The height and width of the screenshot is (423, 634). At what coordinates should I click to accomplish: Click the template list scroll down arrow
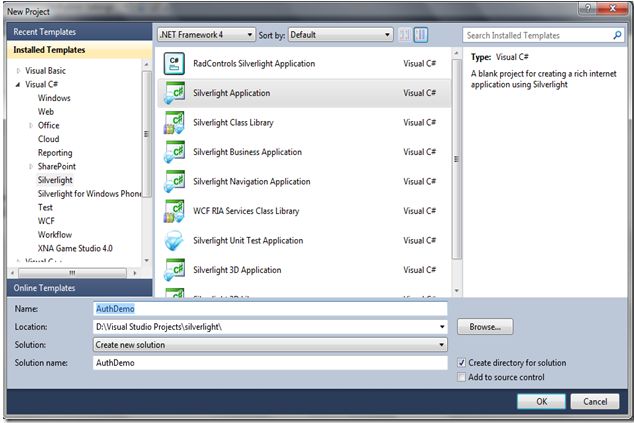point(456,291)
